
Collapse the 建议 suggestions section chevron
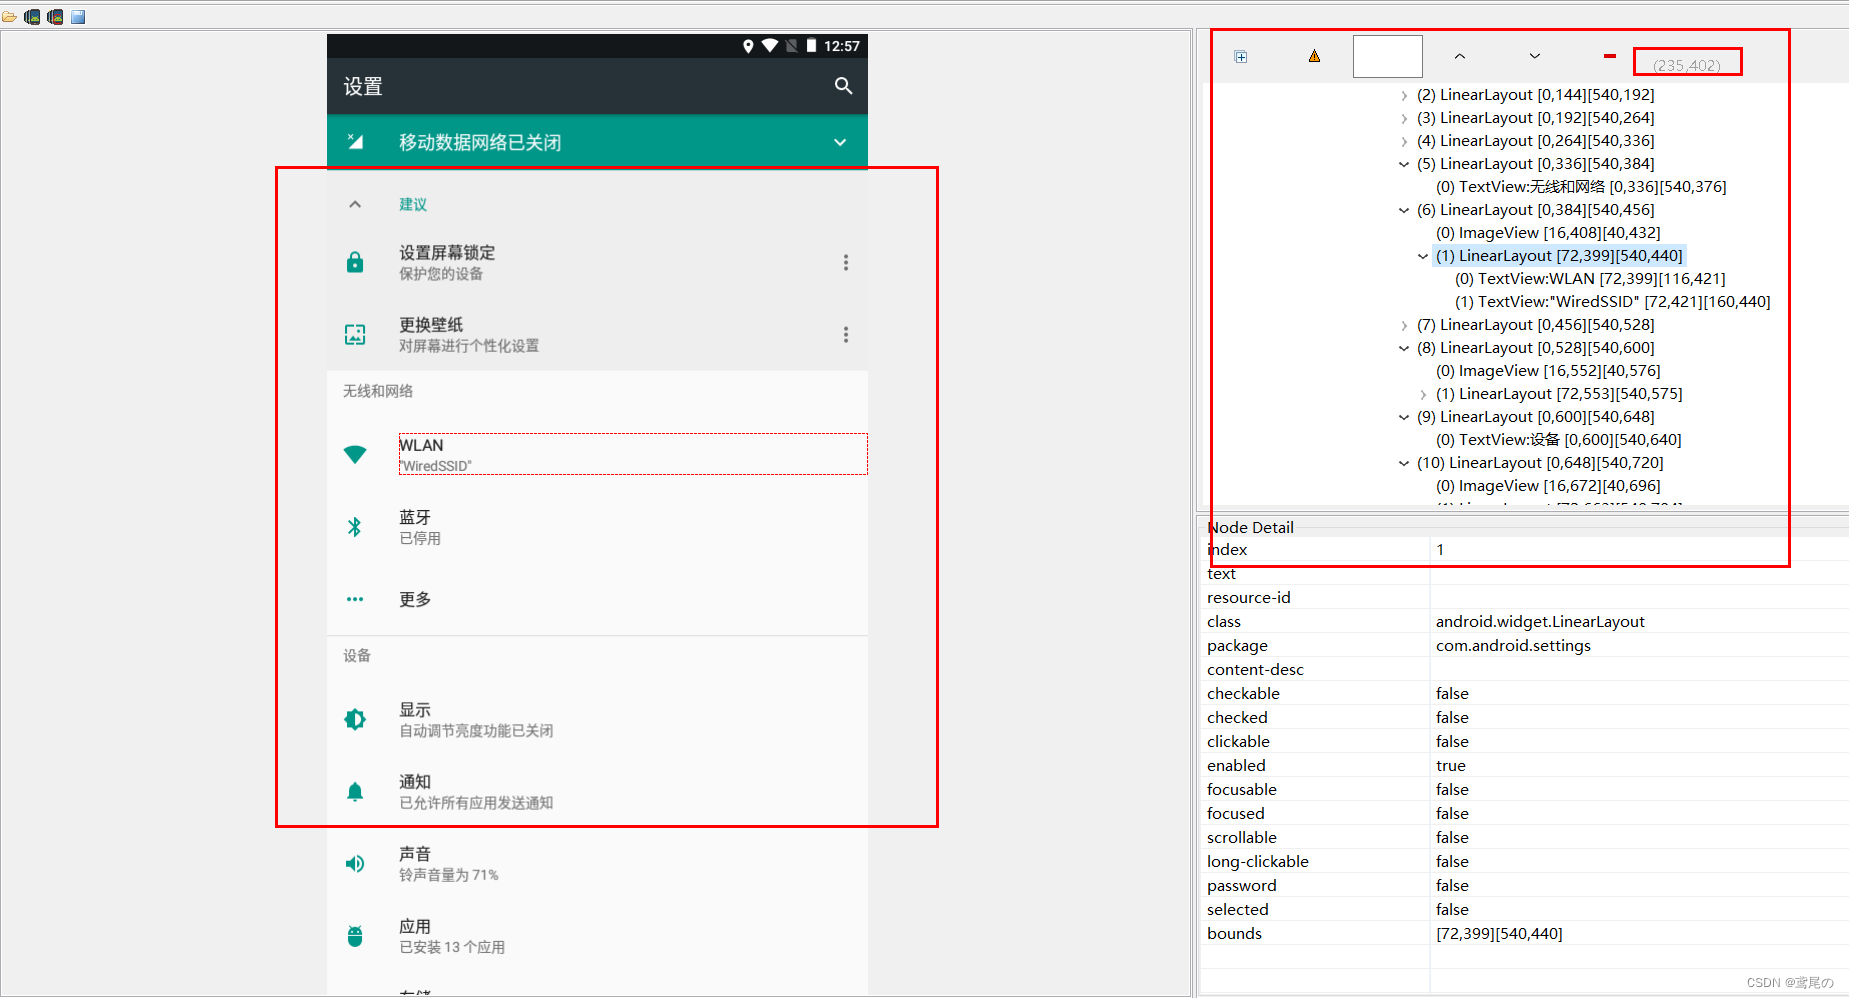[x=355, y=204]
